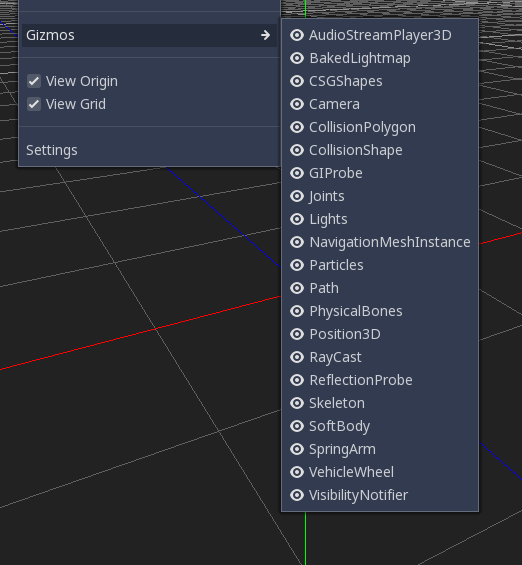Screen dimensions: 522x565
Task: Select Particles gizmo label
Action: [x=336, y=265]
